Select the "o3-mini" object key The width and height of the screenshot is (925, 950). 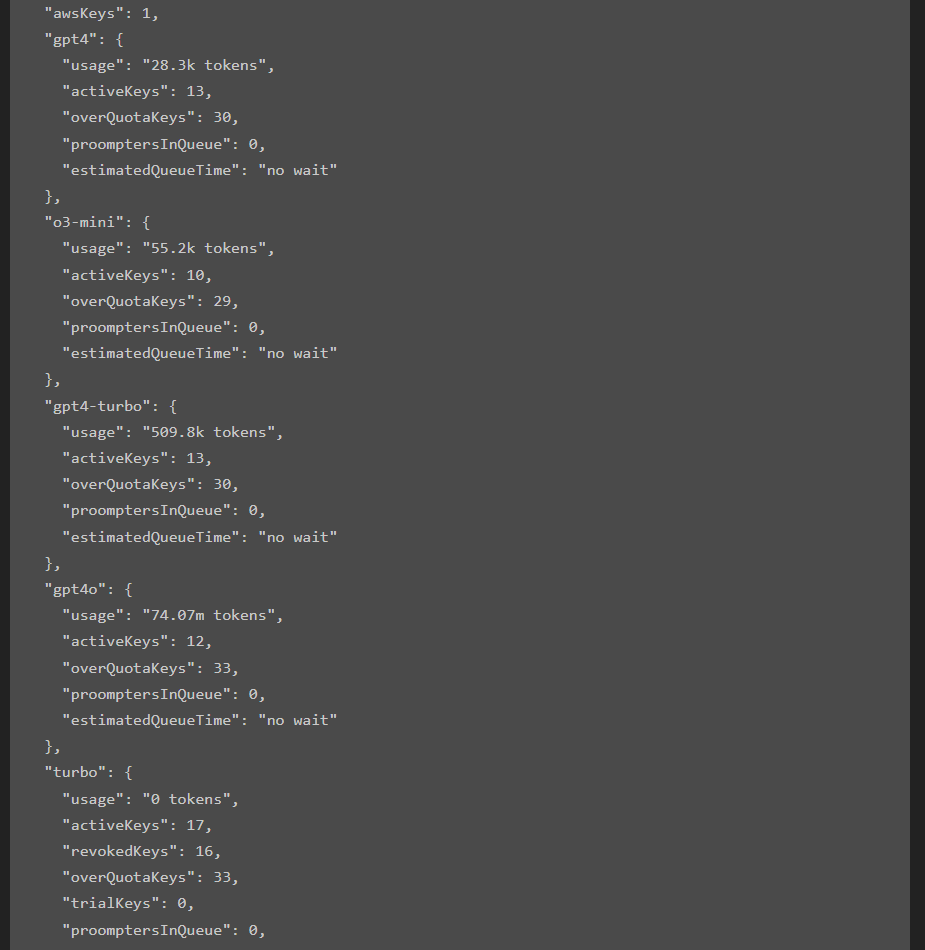(x=84, y=222)
